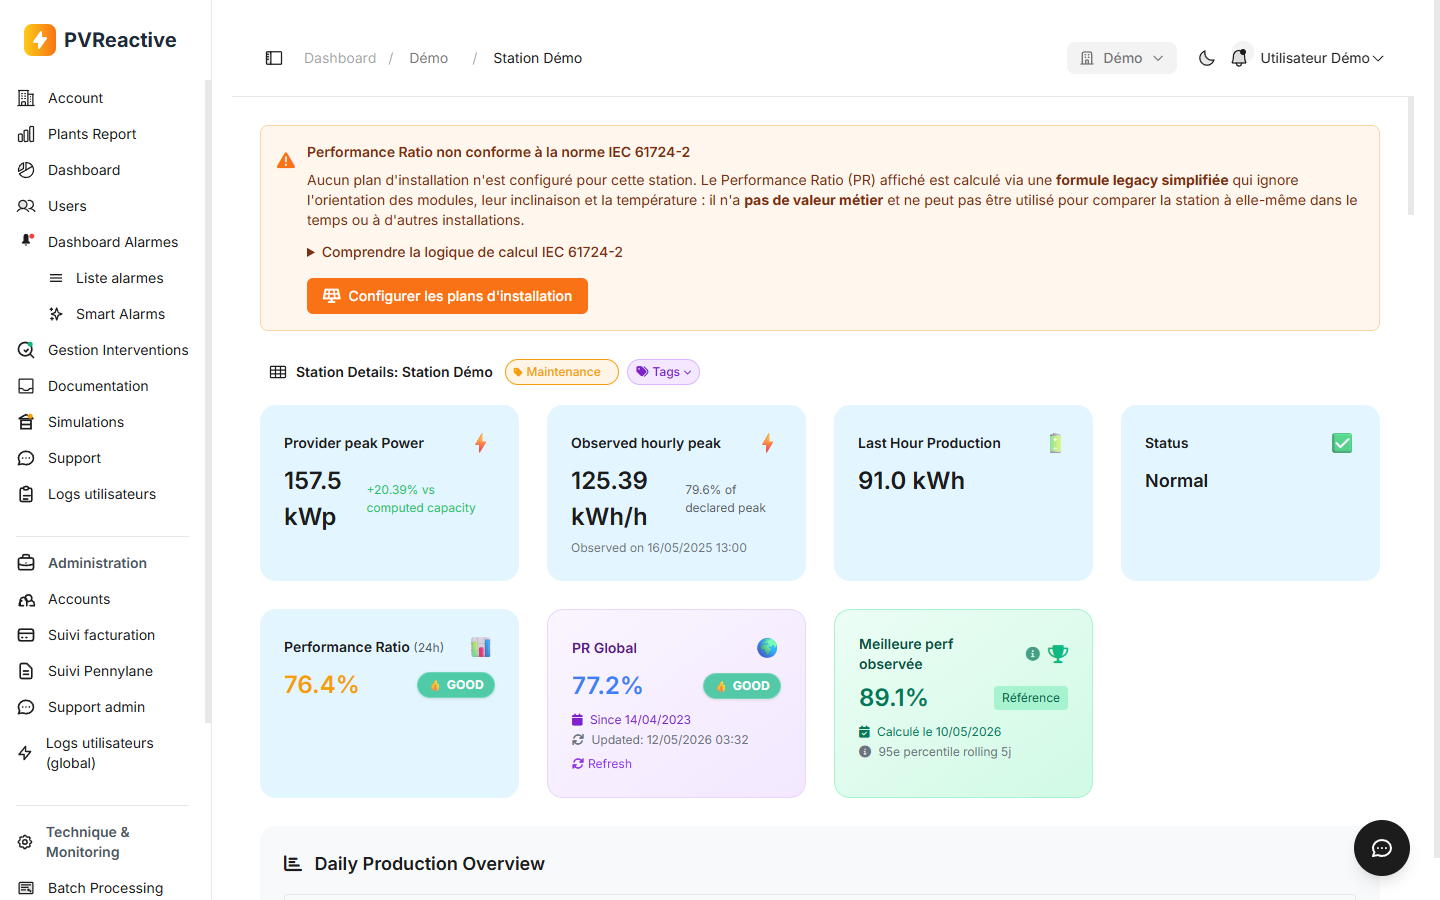
Task: Open Dashboard in the sidebar
Action: [84, 170]
